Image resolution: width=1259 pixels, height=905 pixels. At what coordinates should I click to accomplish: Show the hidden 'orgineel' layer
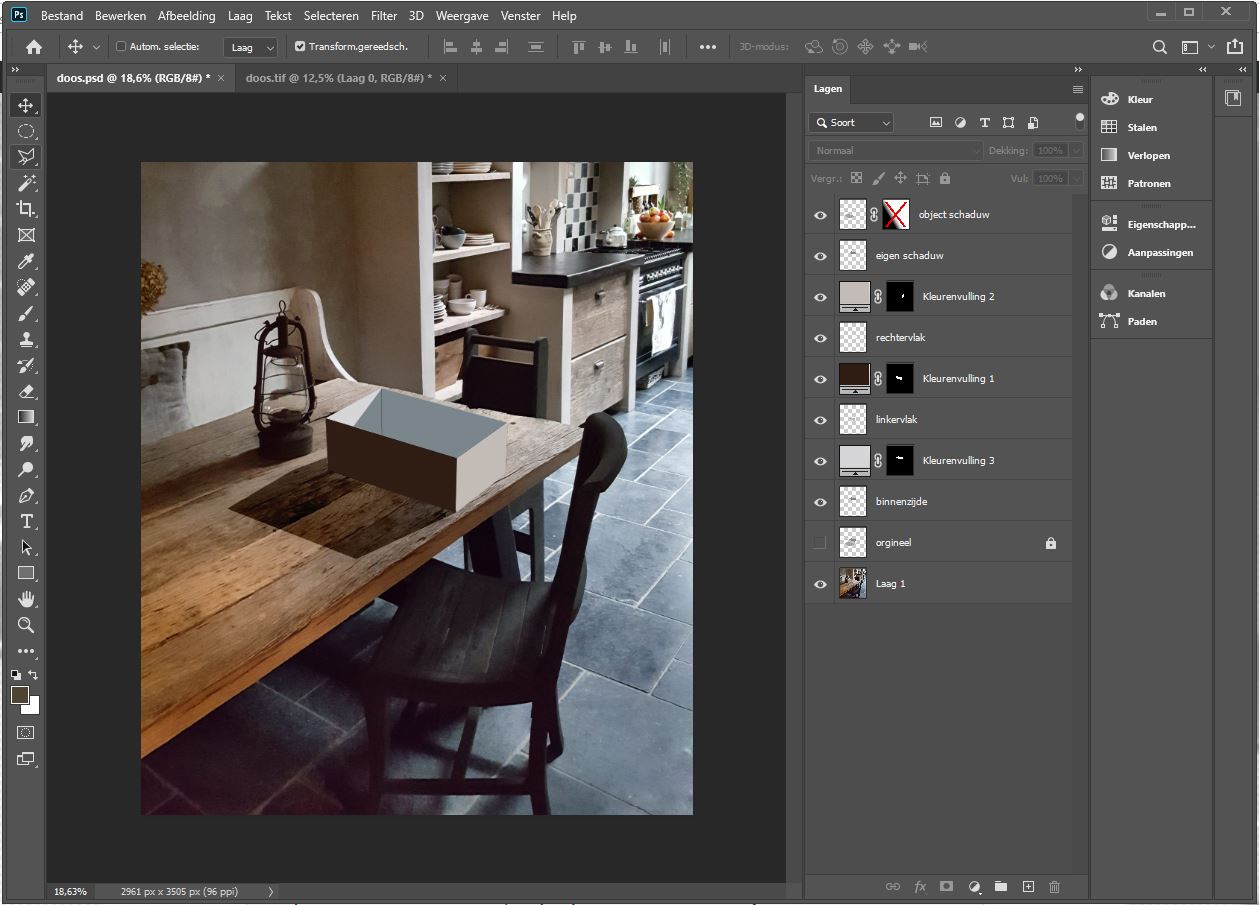(x=820, y=543)
